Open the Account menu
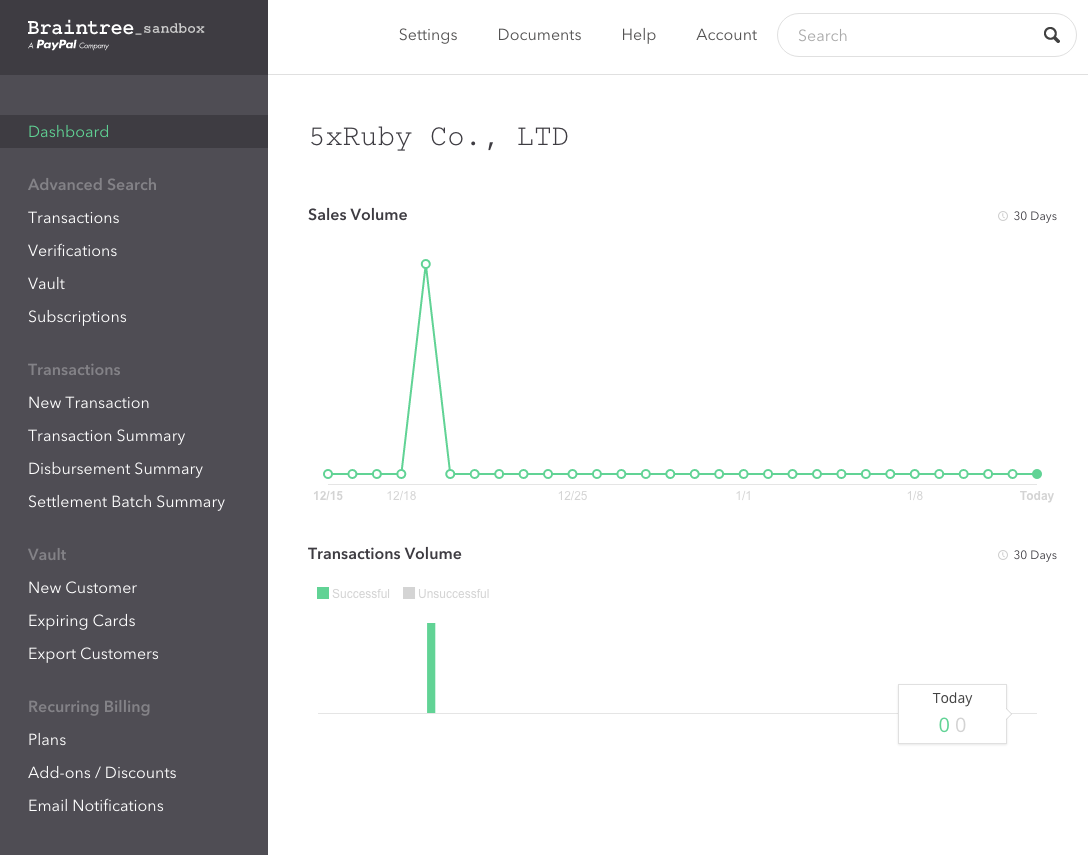 [726, 35]
